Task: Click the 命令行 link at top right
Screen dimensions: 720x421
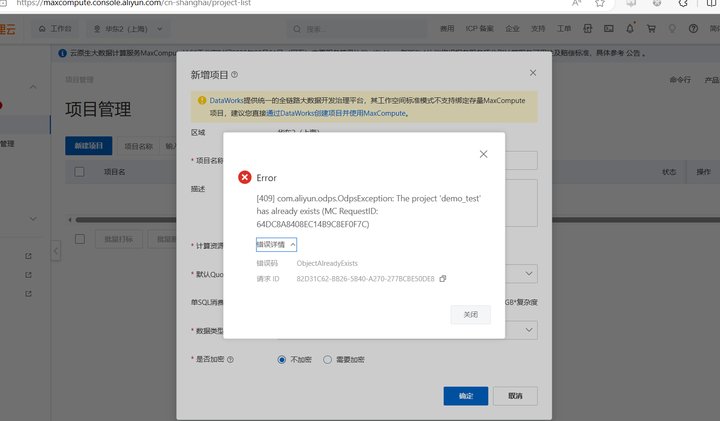Action: [x=680, y=80]
